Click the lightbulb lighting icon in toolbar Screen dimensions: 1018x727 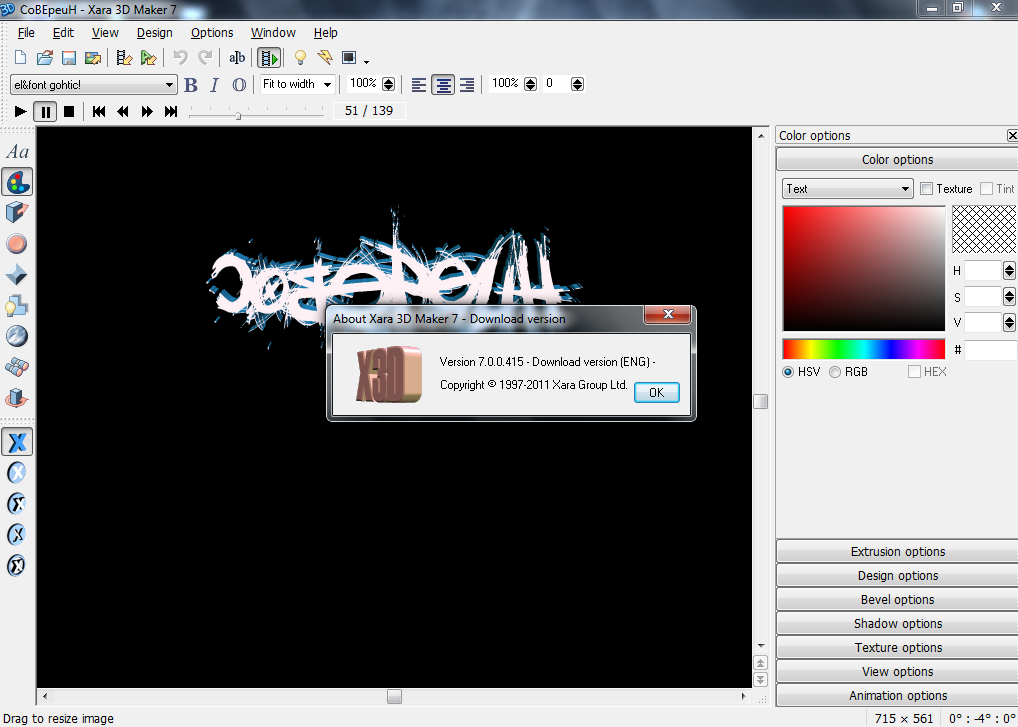pyautogui.click(x=299, y=58)
